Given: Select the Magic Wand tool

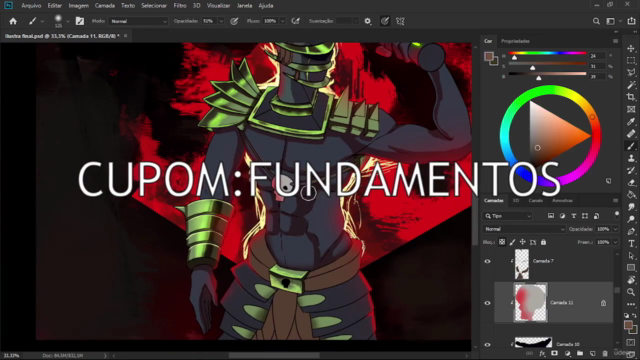Looking at the screenshot, I should 631,85.
